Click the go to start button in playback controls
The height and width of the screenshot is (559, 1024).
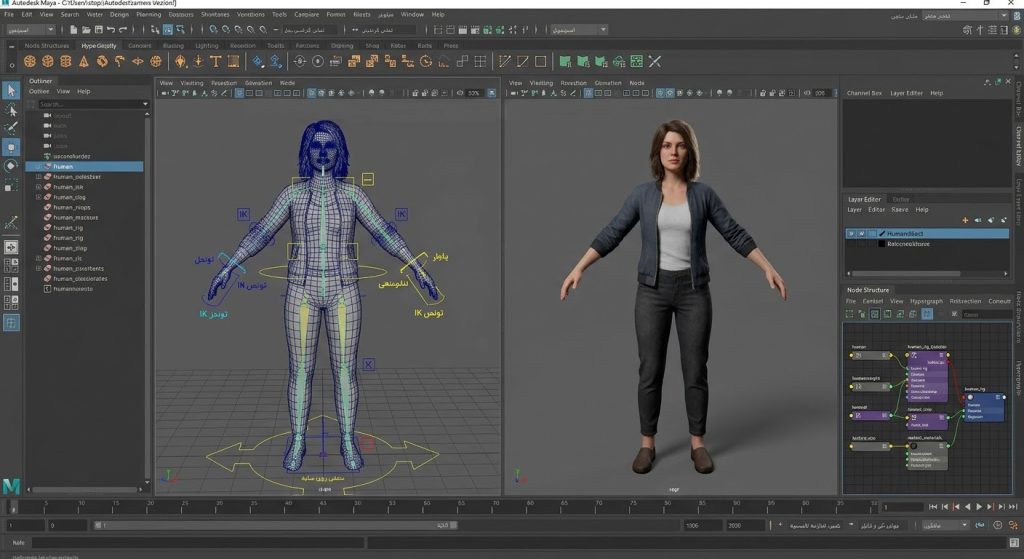click(933, 507)
